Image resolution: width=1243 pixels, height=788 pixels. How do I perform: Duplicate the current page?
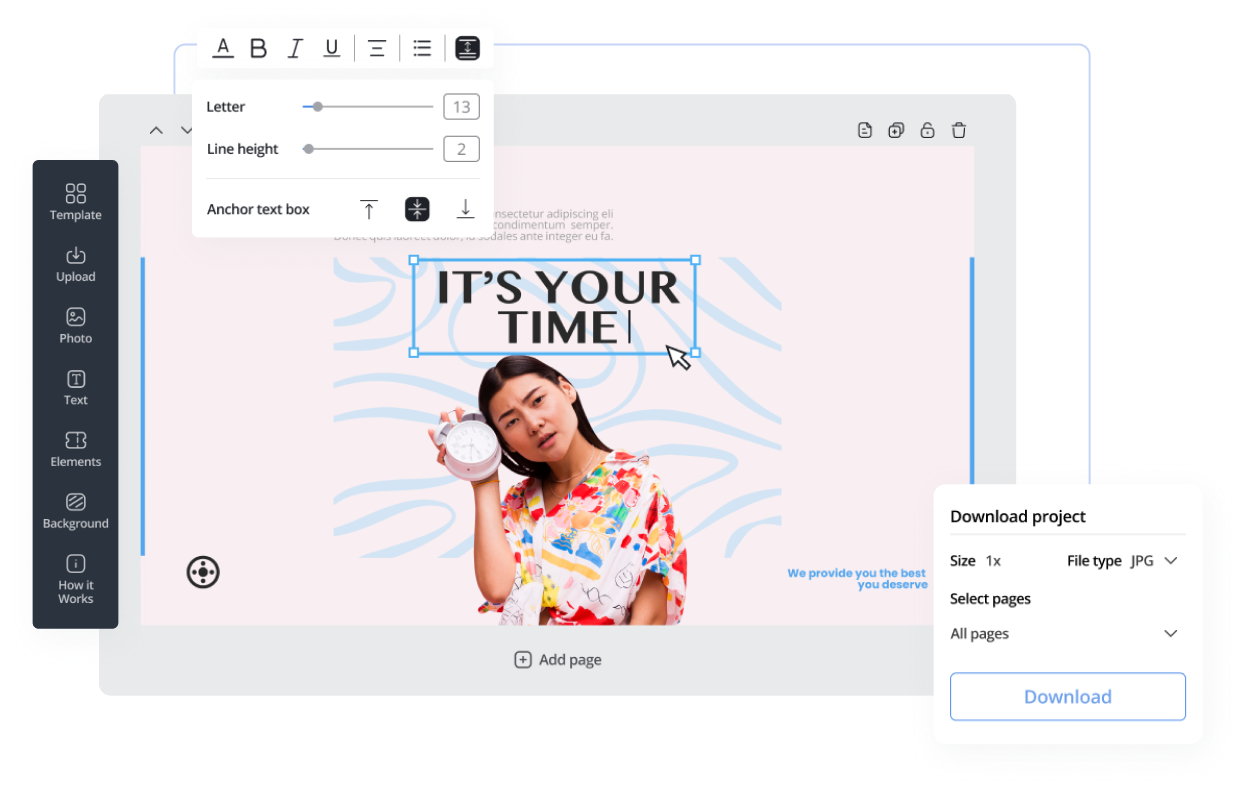click(x=896, y=130)
